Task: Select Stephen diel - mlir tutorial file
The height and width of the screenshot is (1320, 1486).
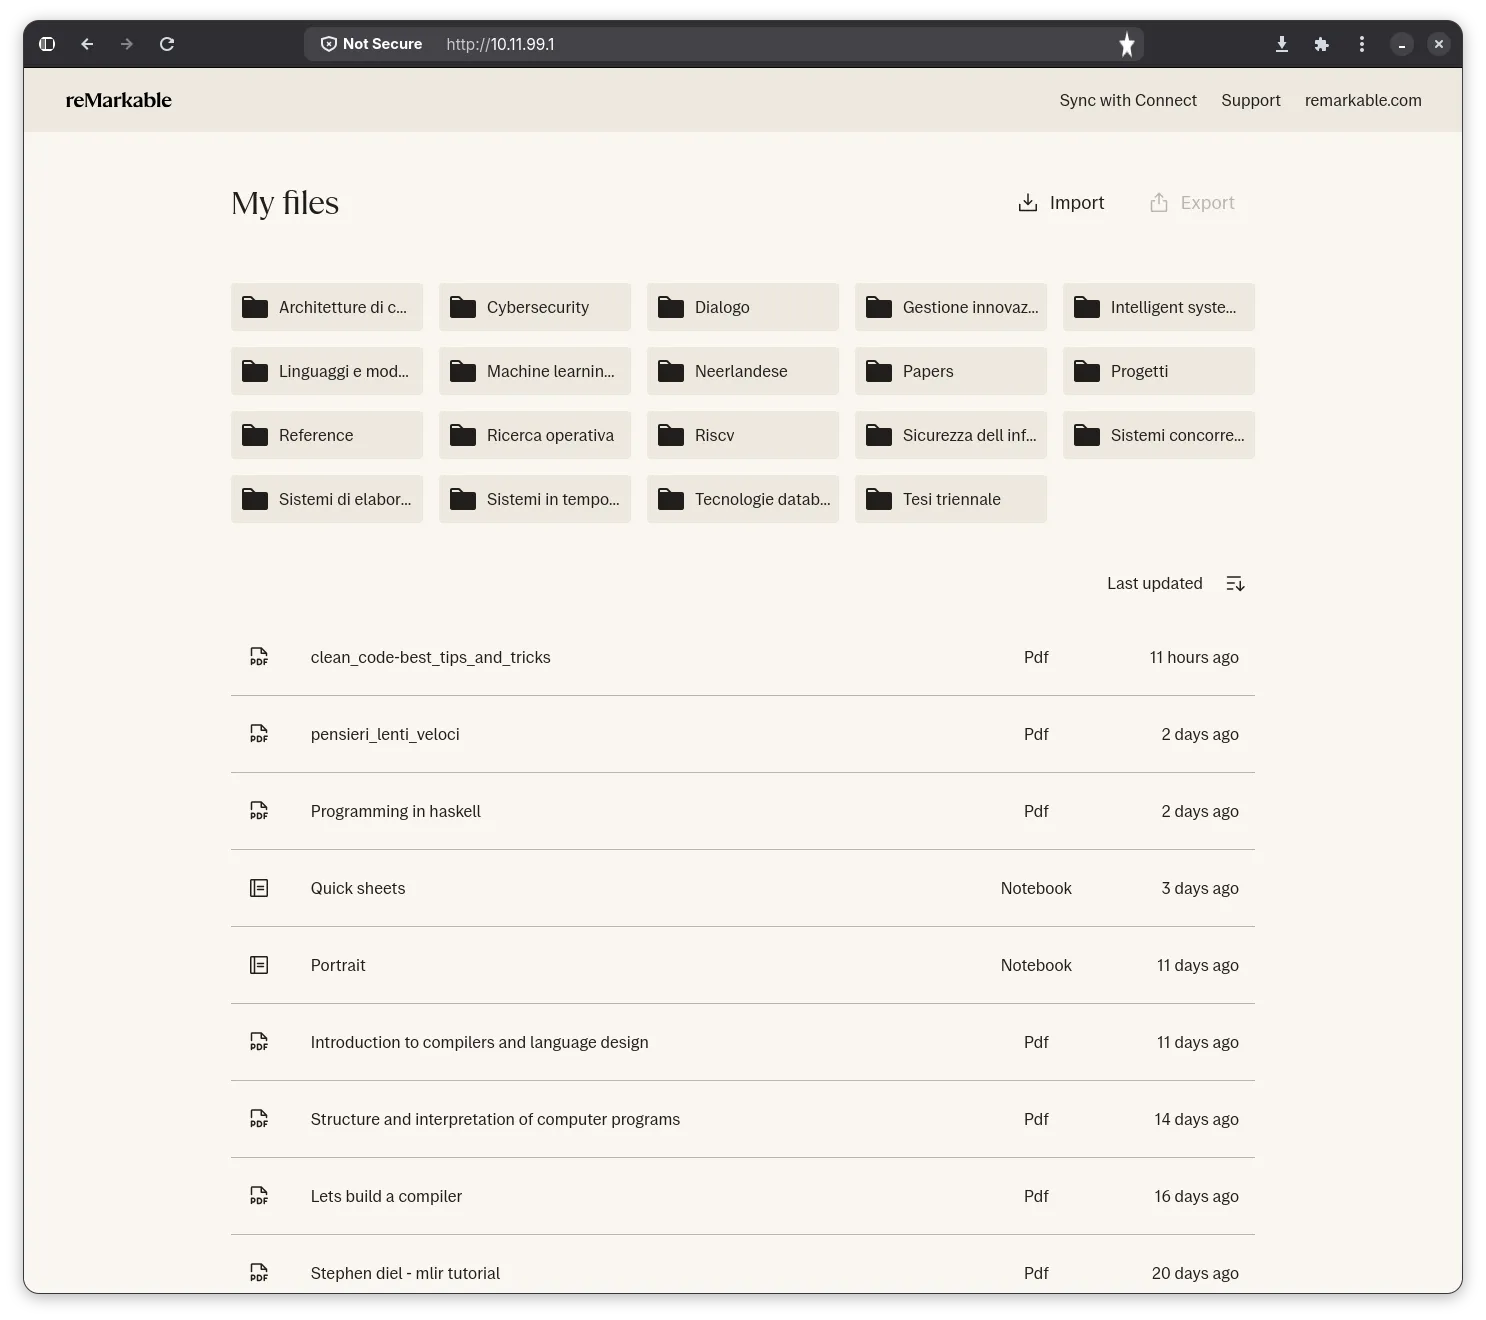Action: coord(743,1265)
